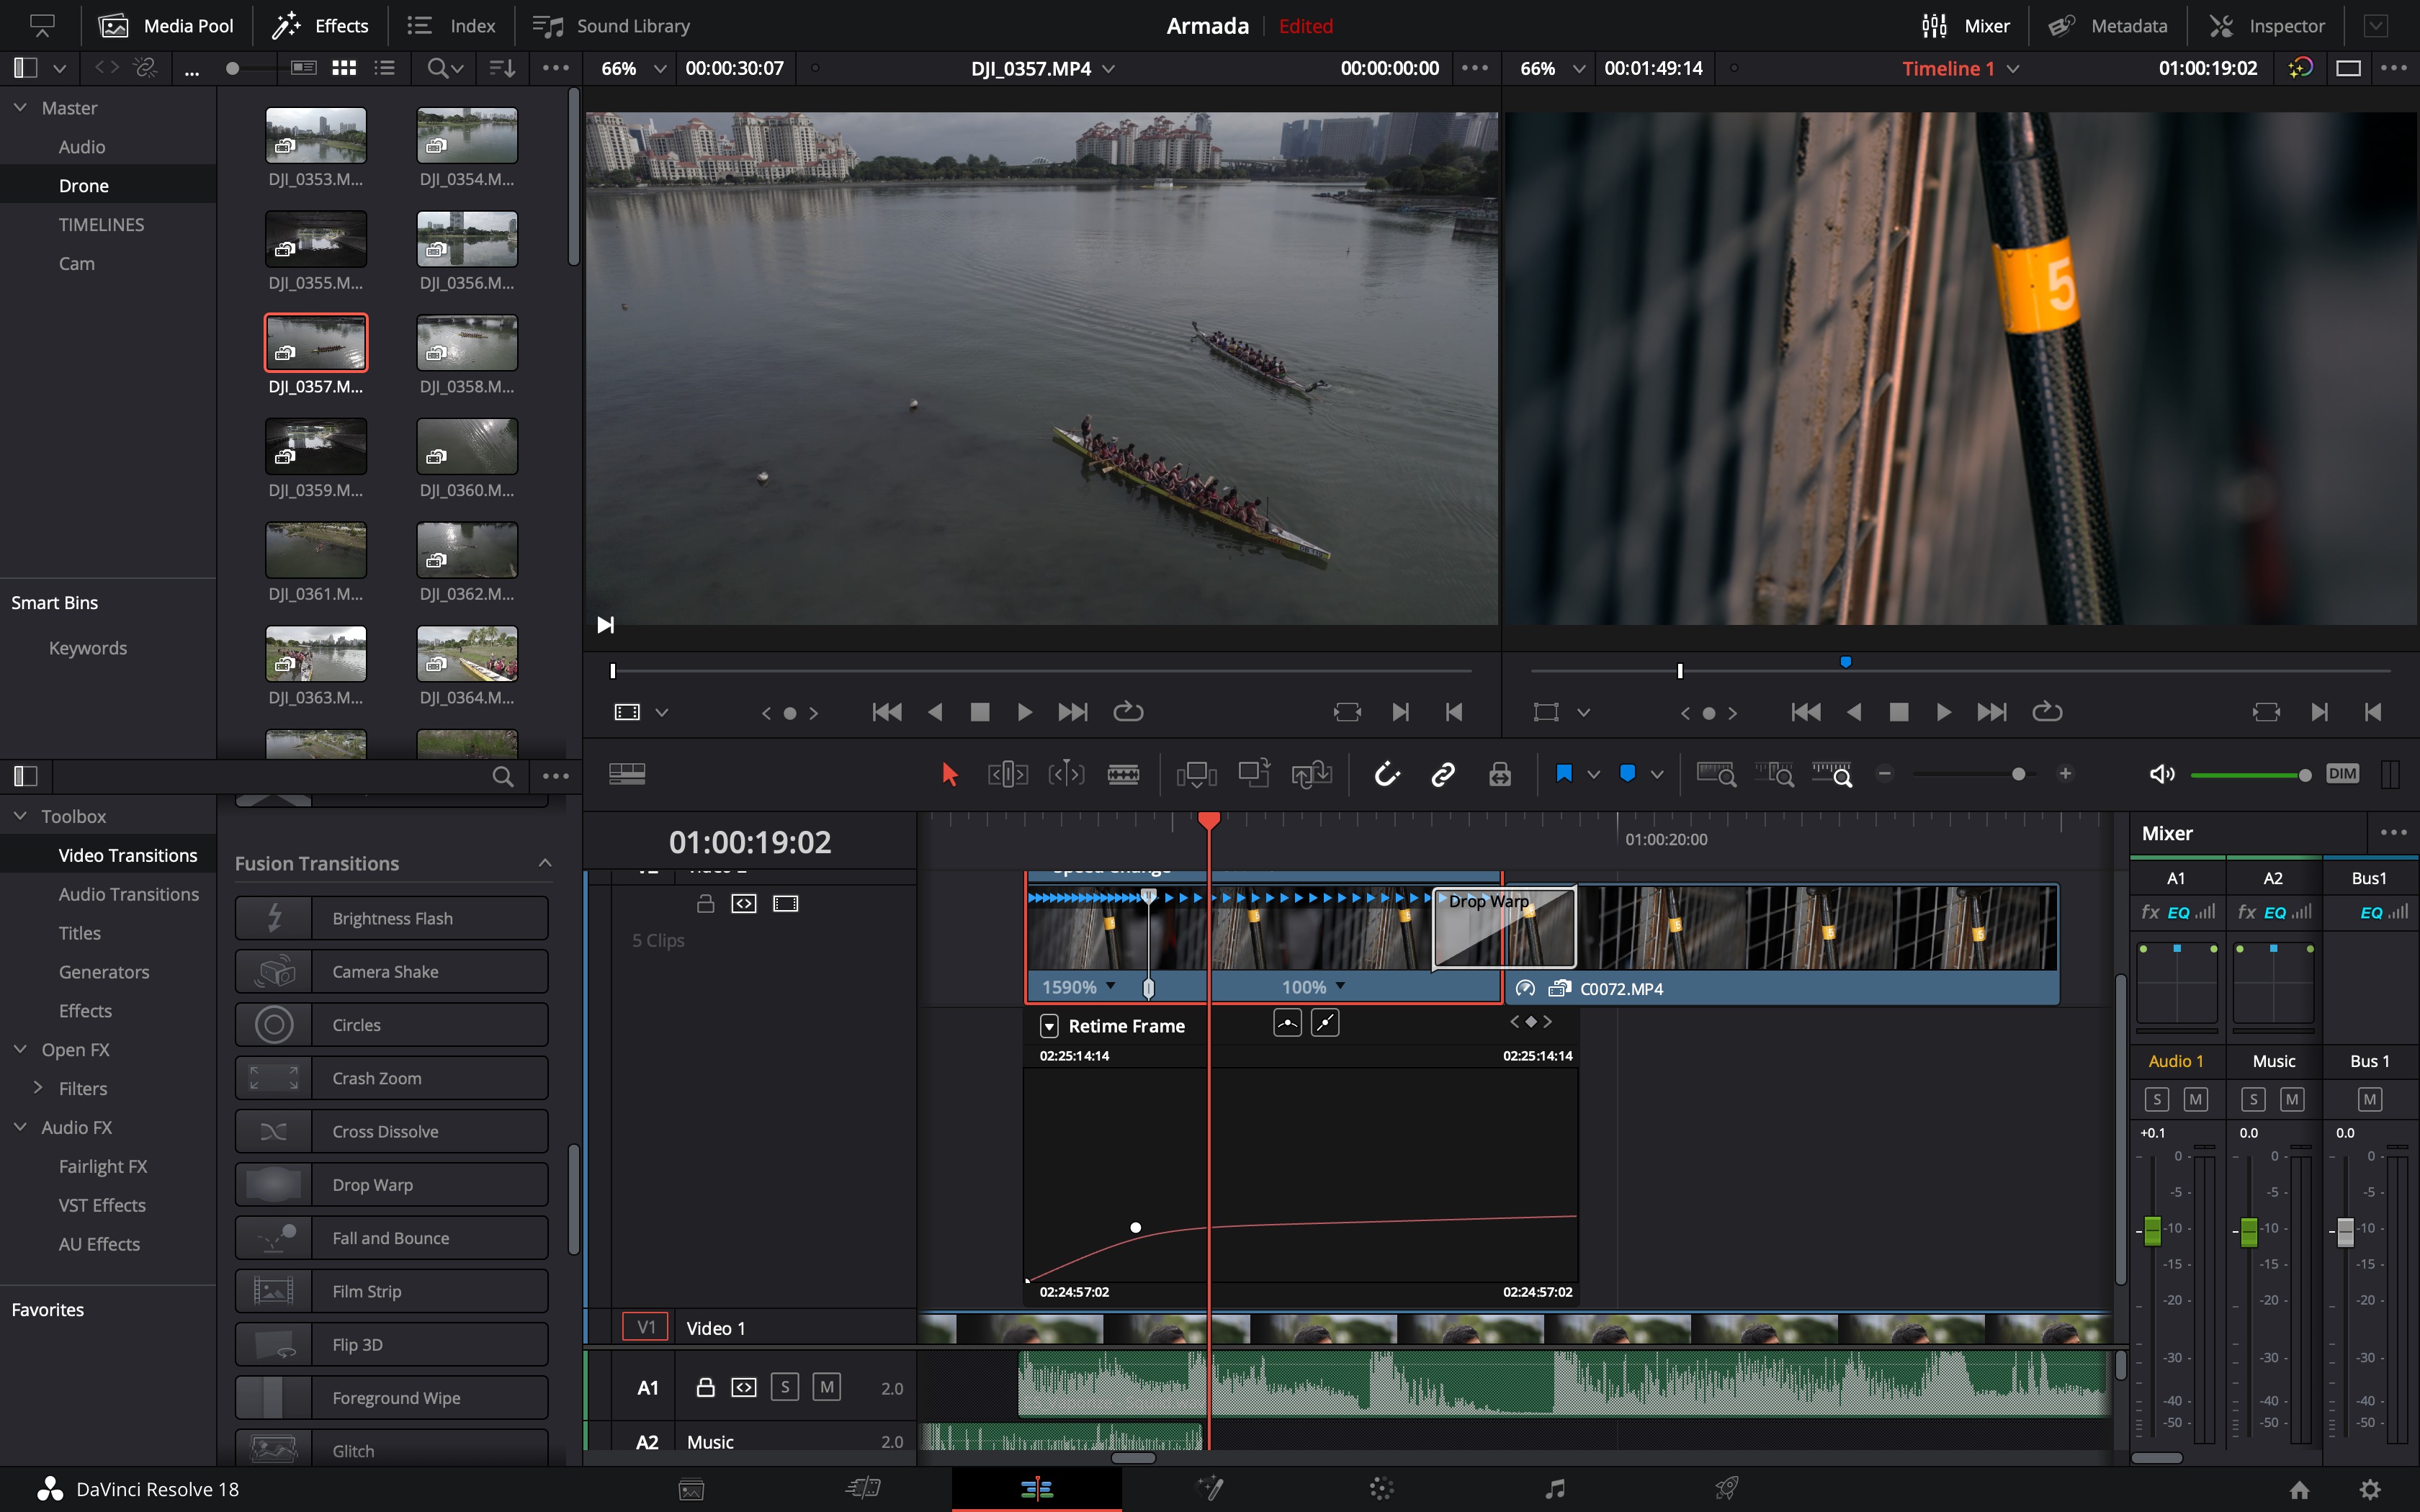
Task: Click the timeline zoom slider handle
Action: coord(2018,774)
